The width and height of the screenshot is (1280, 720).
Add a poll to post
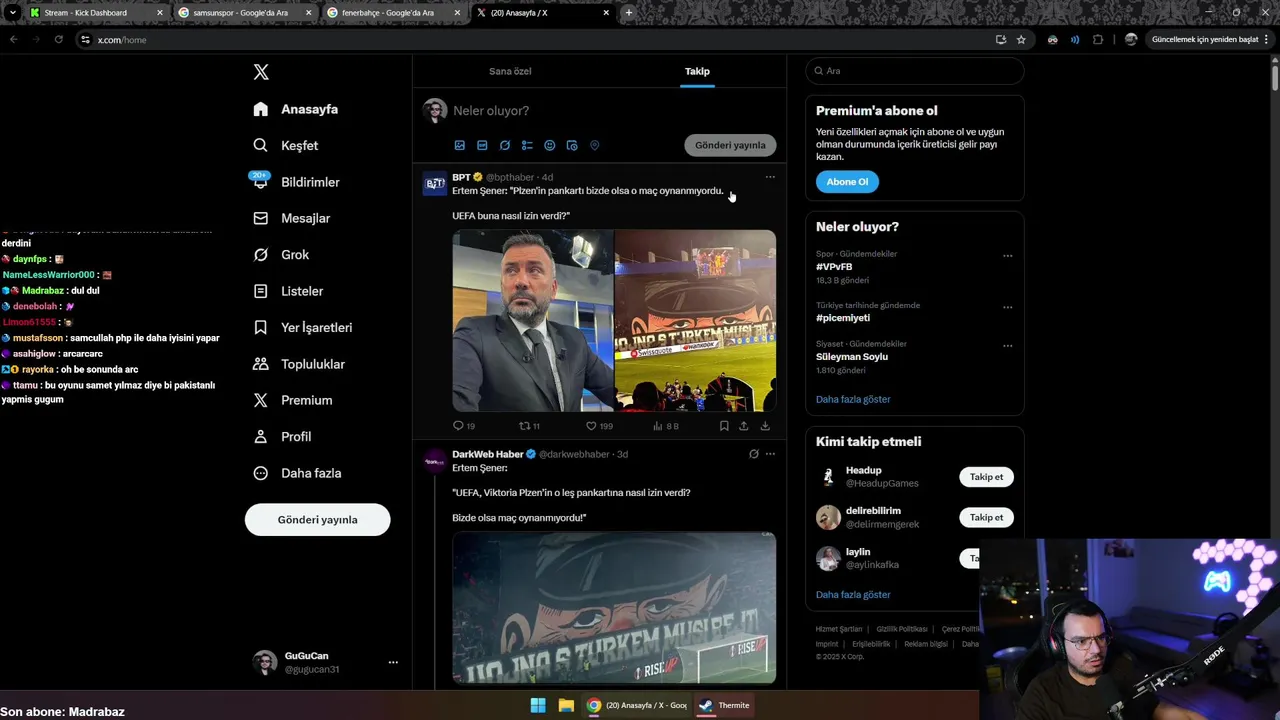pos(527,145)
